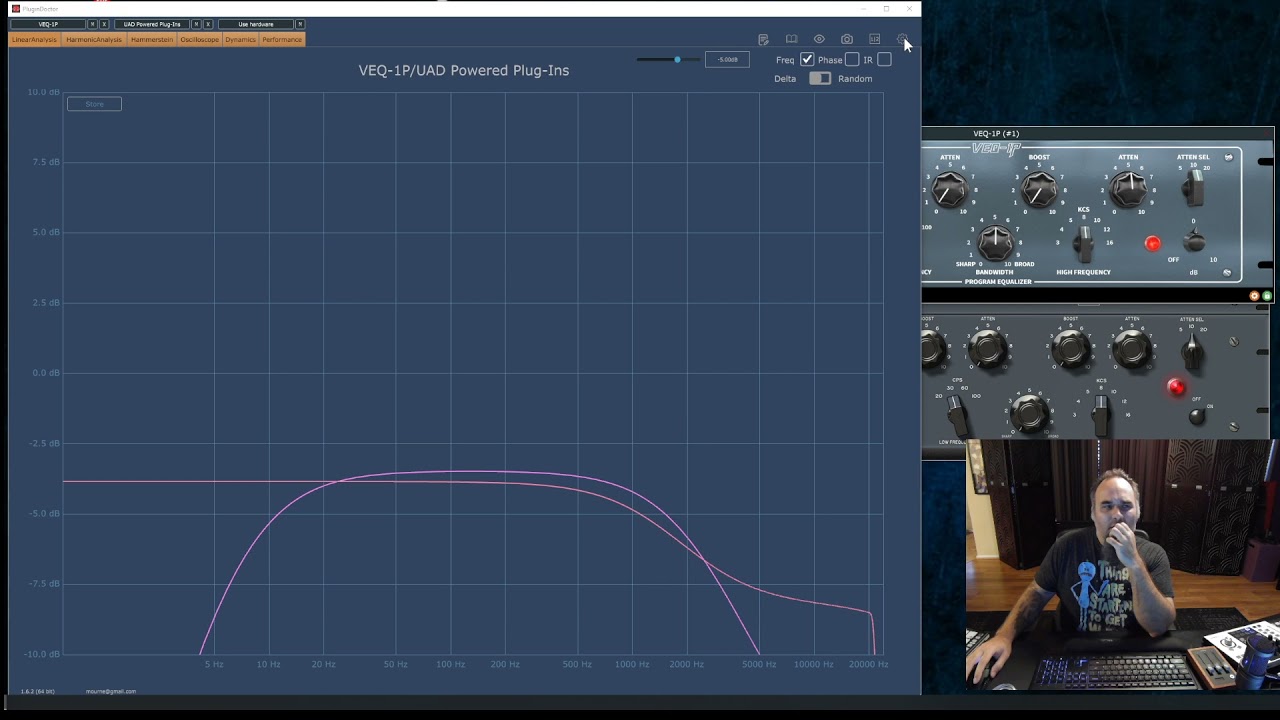
Task: Click the first M button next to VEQ-1P
Action: coord(93,24)
